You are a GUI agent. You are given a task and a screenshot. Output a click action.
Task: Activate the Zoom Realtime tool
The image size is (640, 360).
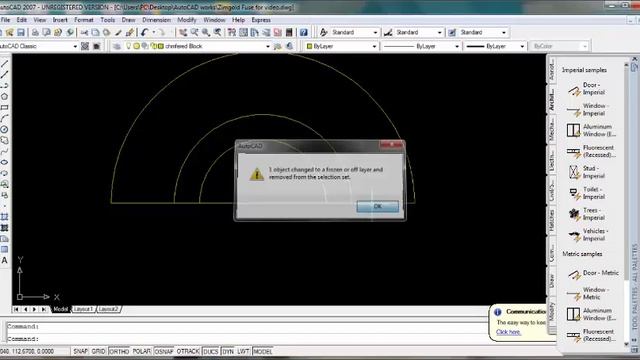(194, 32)
